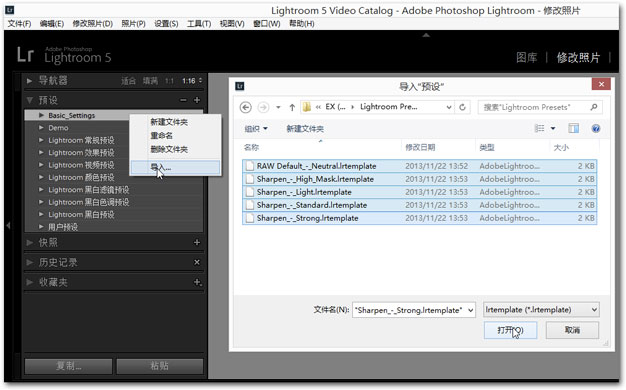The height and width of the screenshot is (390, 626).
Task: Expand the Basic_Settings preset folder
Action: coord(42,115)
